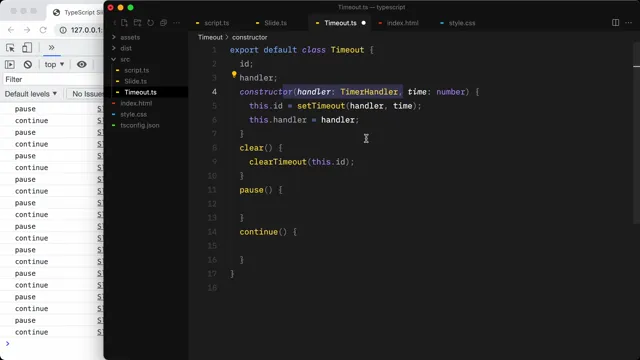
Task: Select the TypeScript browser tab
Action: (x=78, y=13)
